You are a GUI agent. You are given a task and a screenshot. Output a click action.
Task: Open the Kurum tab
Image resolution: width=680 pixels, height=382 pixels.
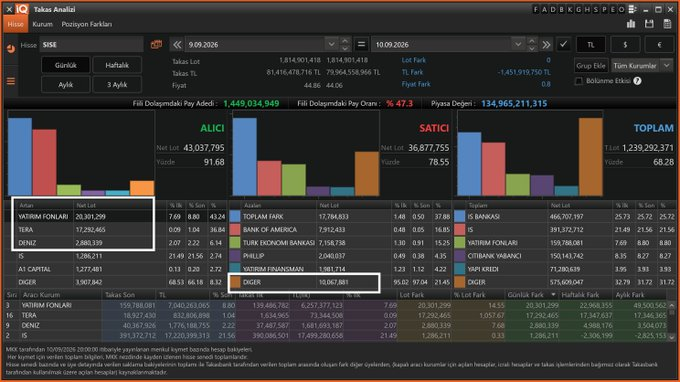42,24
